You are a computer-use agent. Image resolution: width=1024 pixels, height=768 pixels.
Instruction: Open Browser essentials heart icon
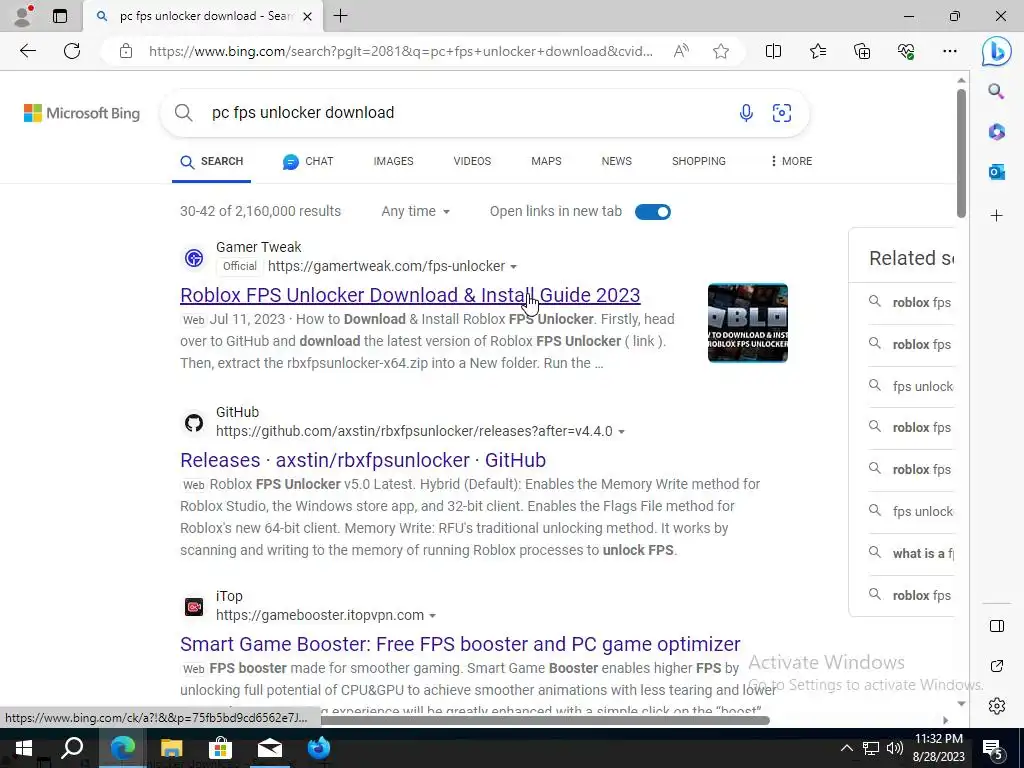click(906, 51)
